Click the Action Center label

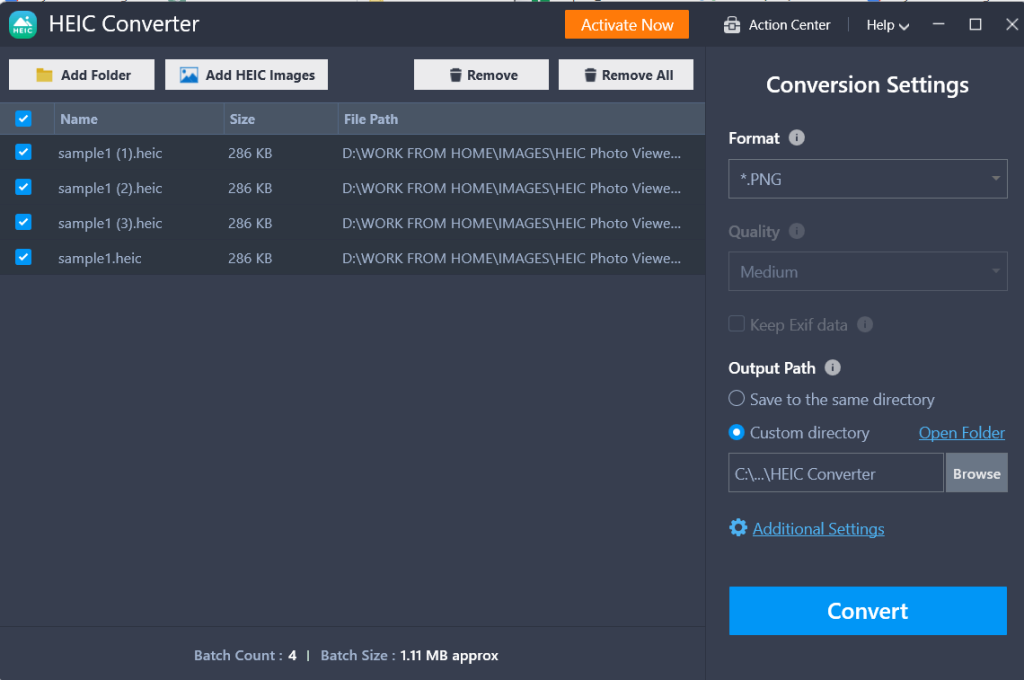click(790, 25)
